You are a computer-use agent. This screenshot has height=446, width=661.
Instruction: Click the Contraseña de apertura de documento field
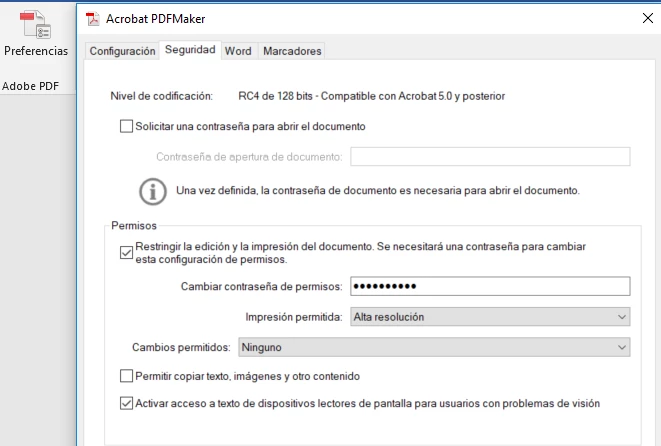click(x=490, y=157)
